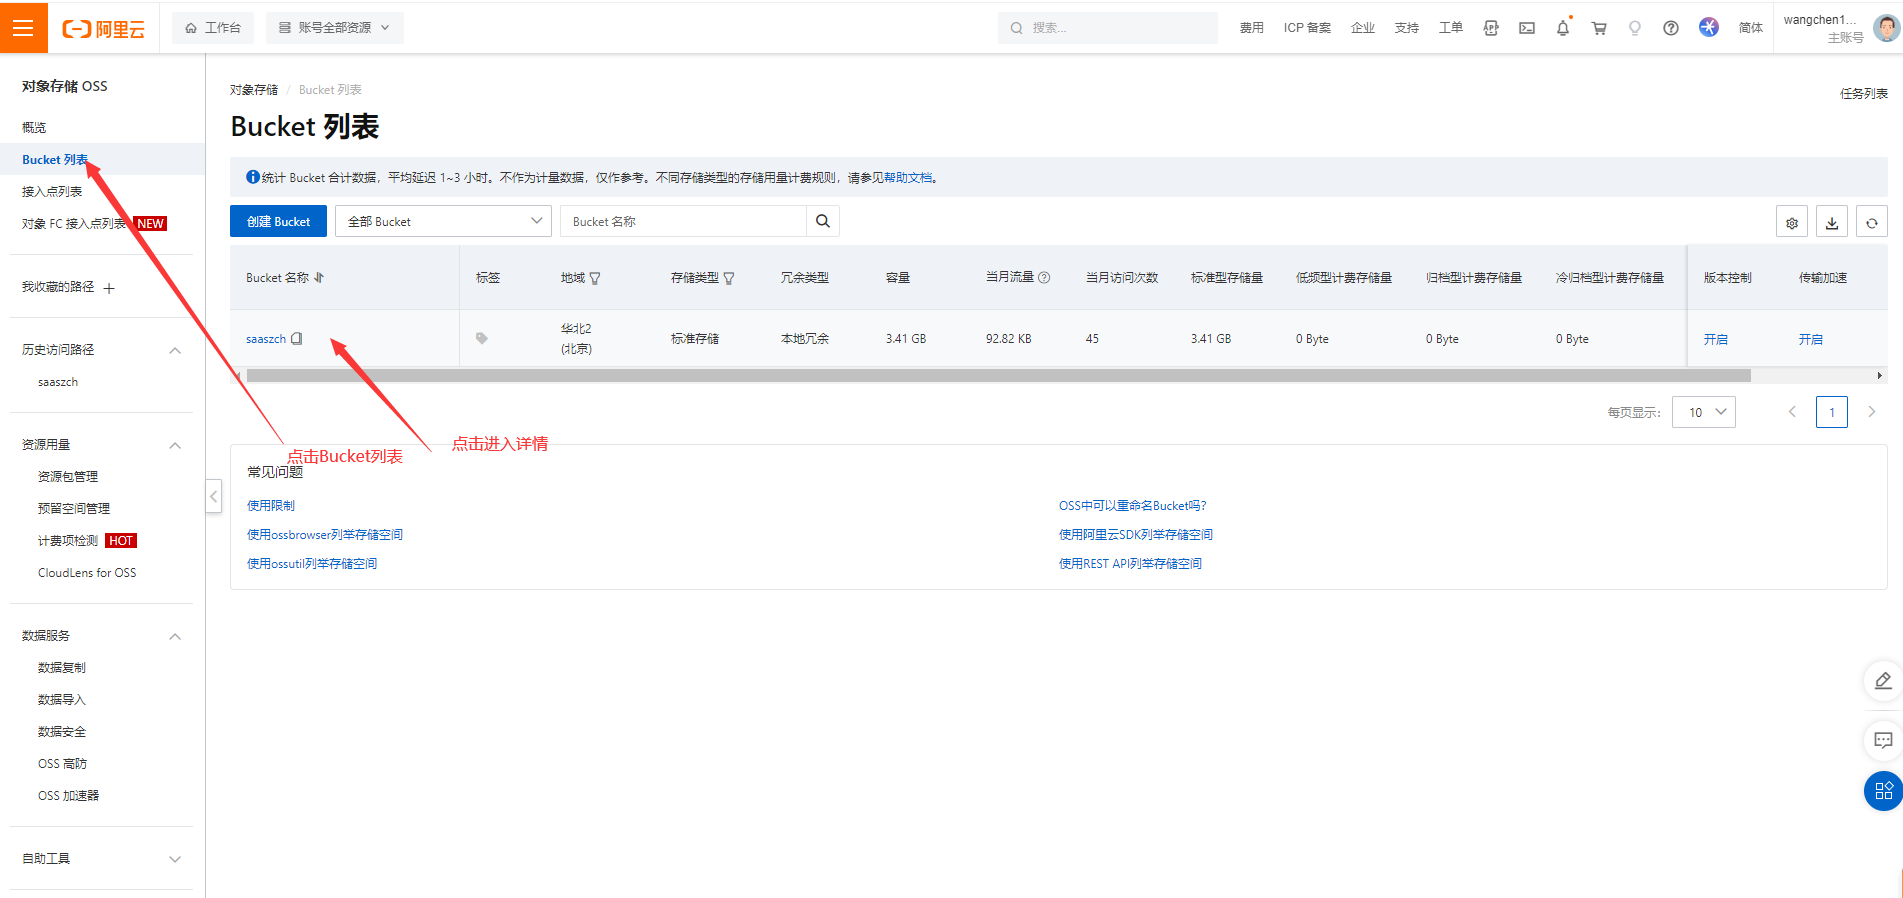Refresh the bucket list
This screenshot has height=898, width=1903.
coord(1871,223)
